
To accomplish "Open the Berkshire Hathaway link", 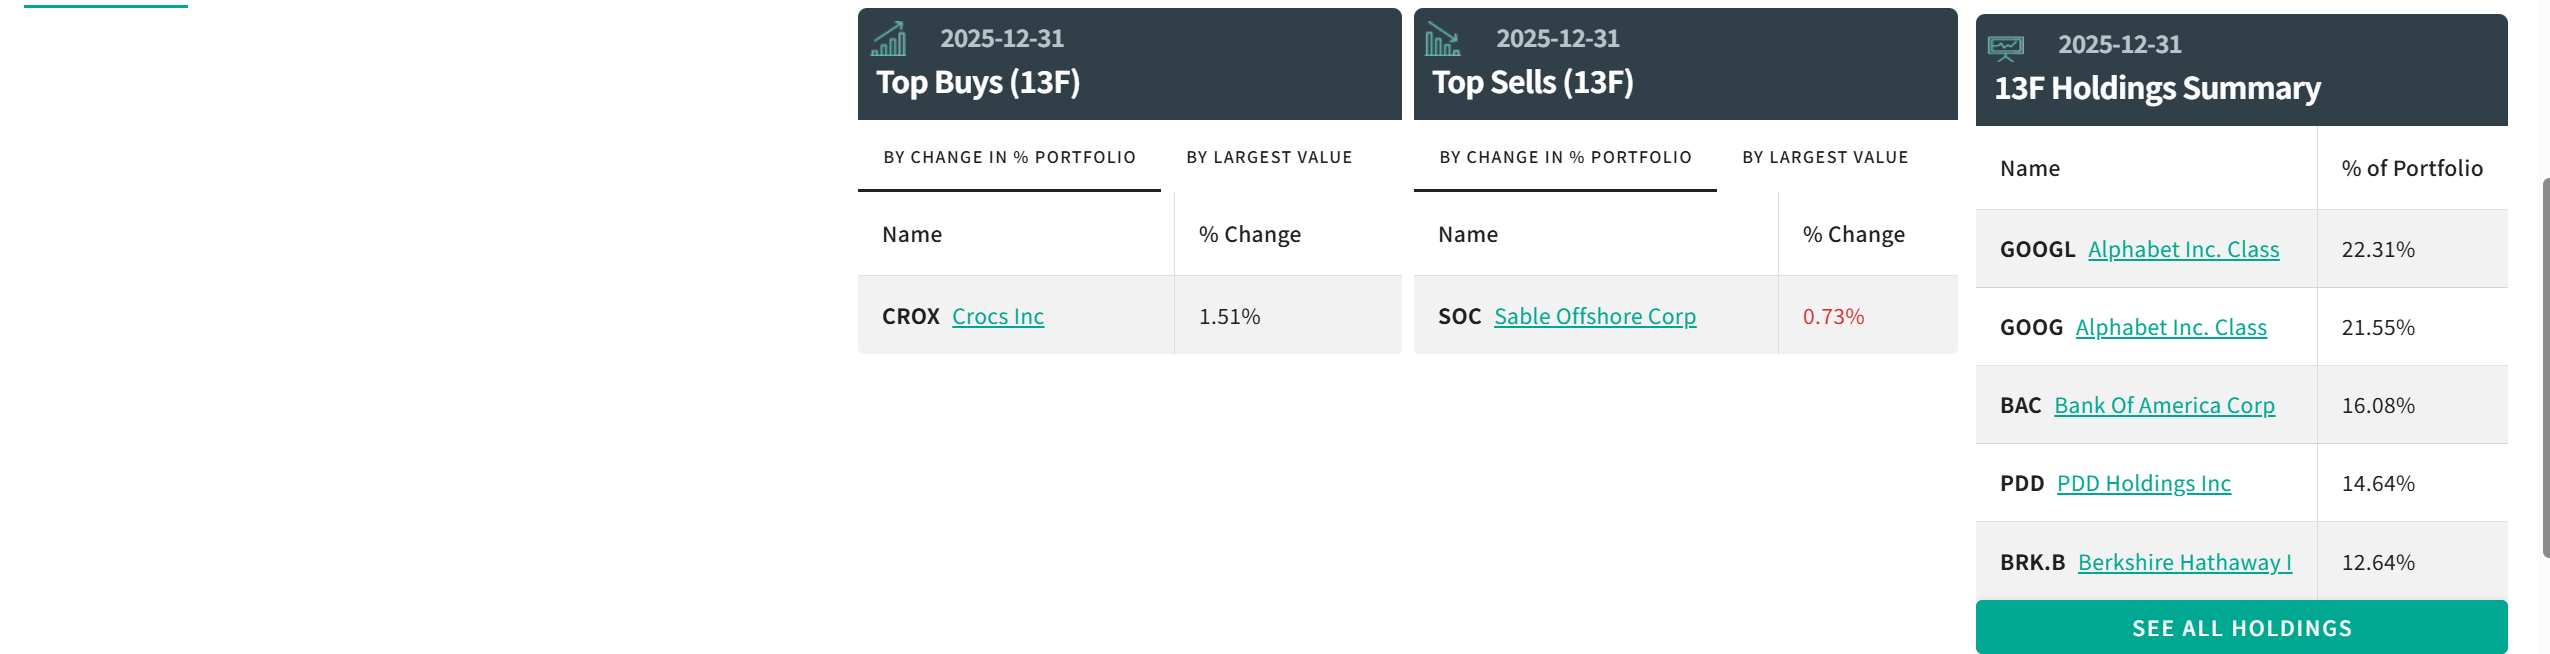I will coord(2184,562).
